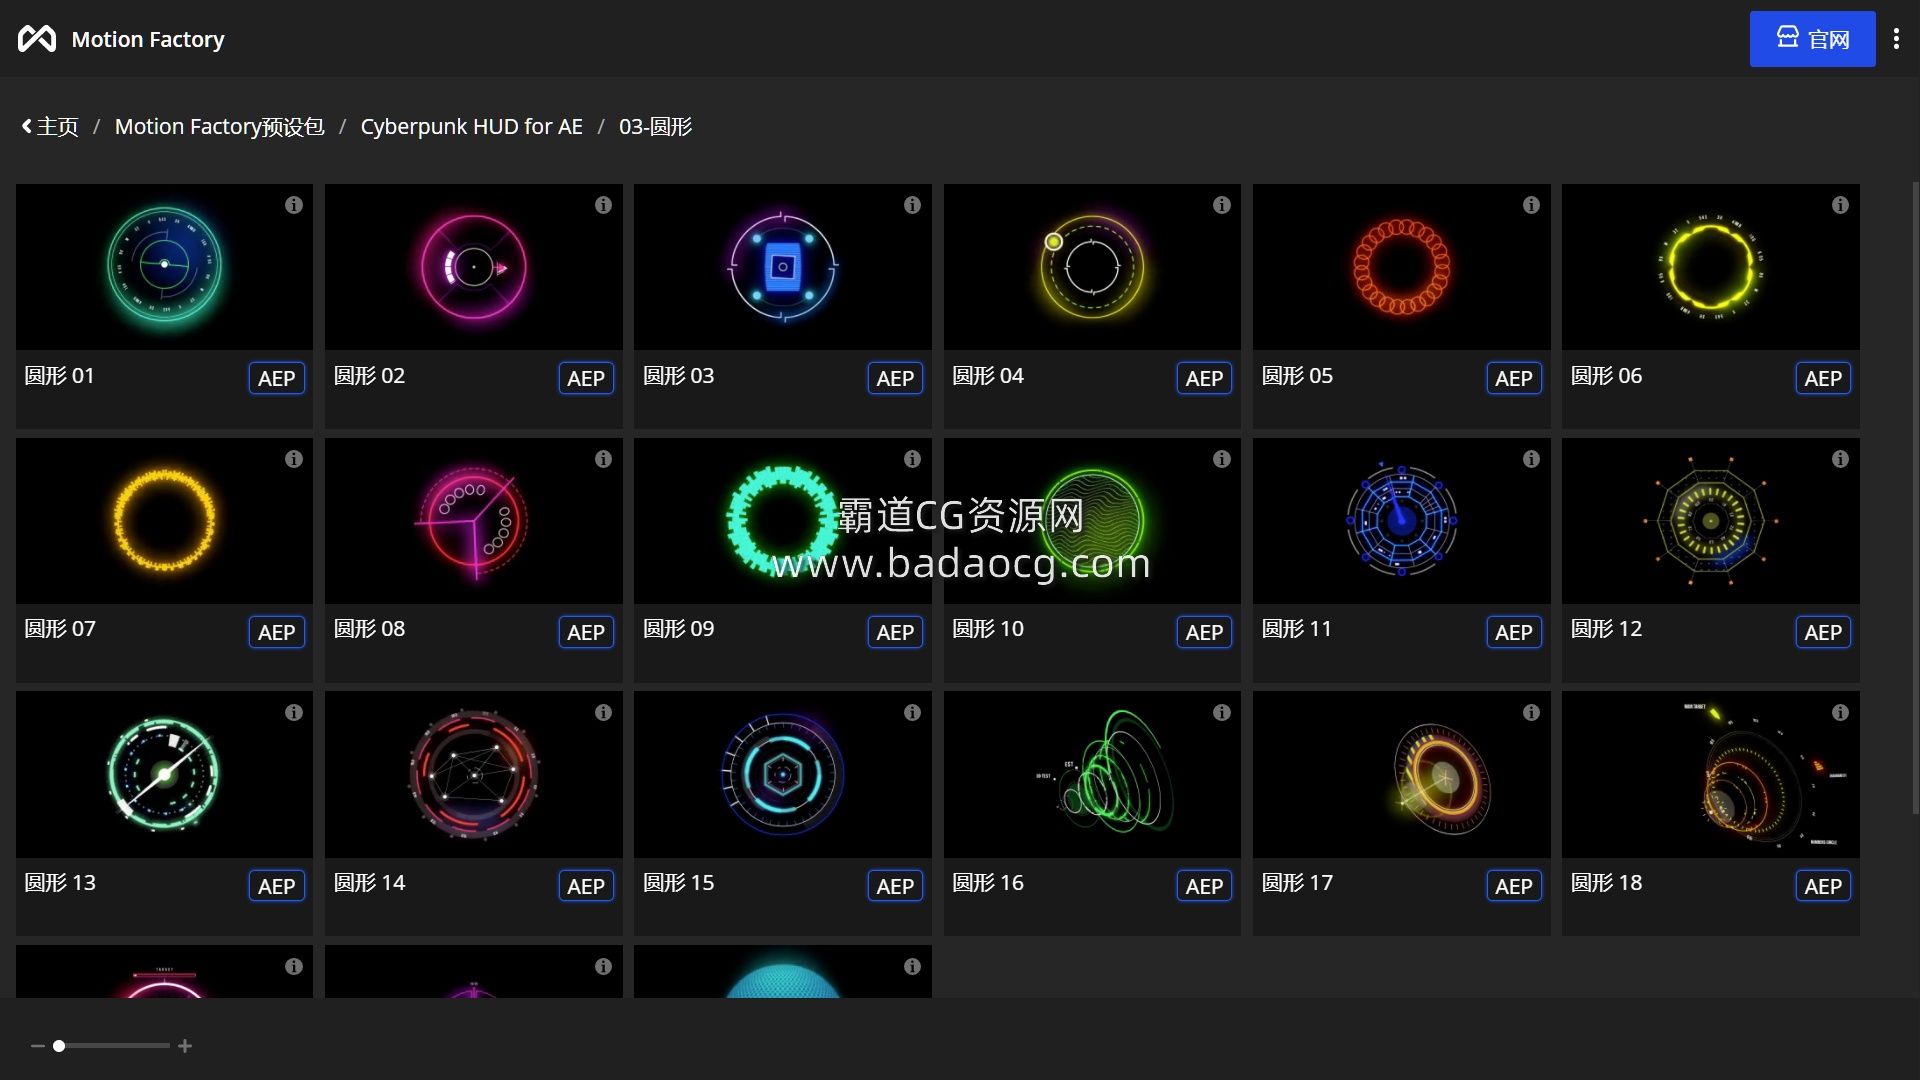The width and height of the screenshot is (1920, 1080).
Task: Open the three-dot options menu
Action: pos(1896,39)
